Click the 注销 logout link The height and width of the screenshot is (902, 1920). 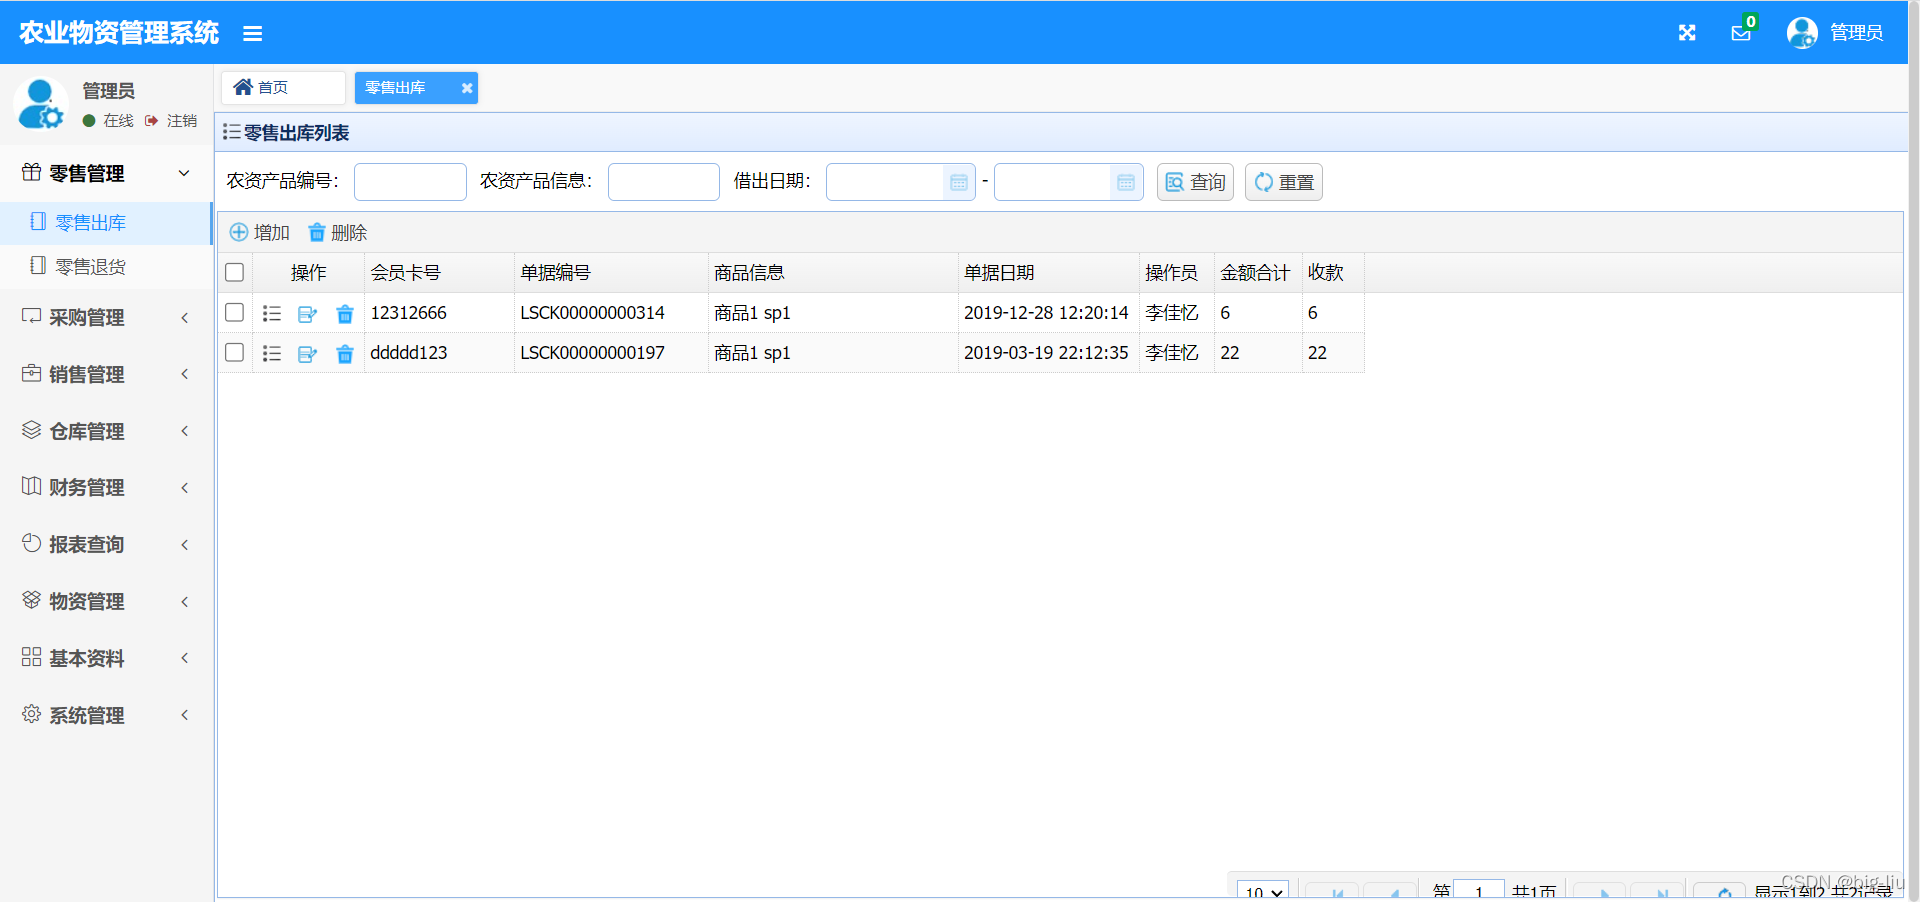pos(182,121)
